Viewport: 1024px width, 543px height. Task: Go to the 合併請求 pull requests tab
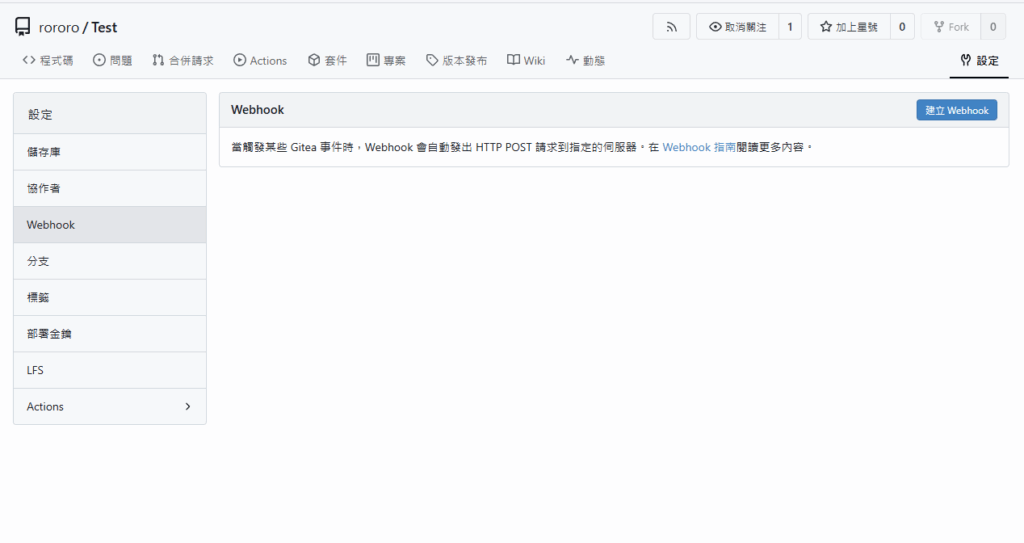pyautogui.click(x=183, y=61)
